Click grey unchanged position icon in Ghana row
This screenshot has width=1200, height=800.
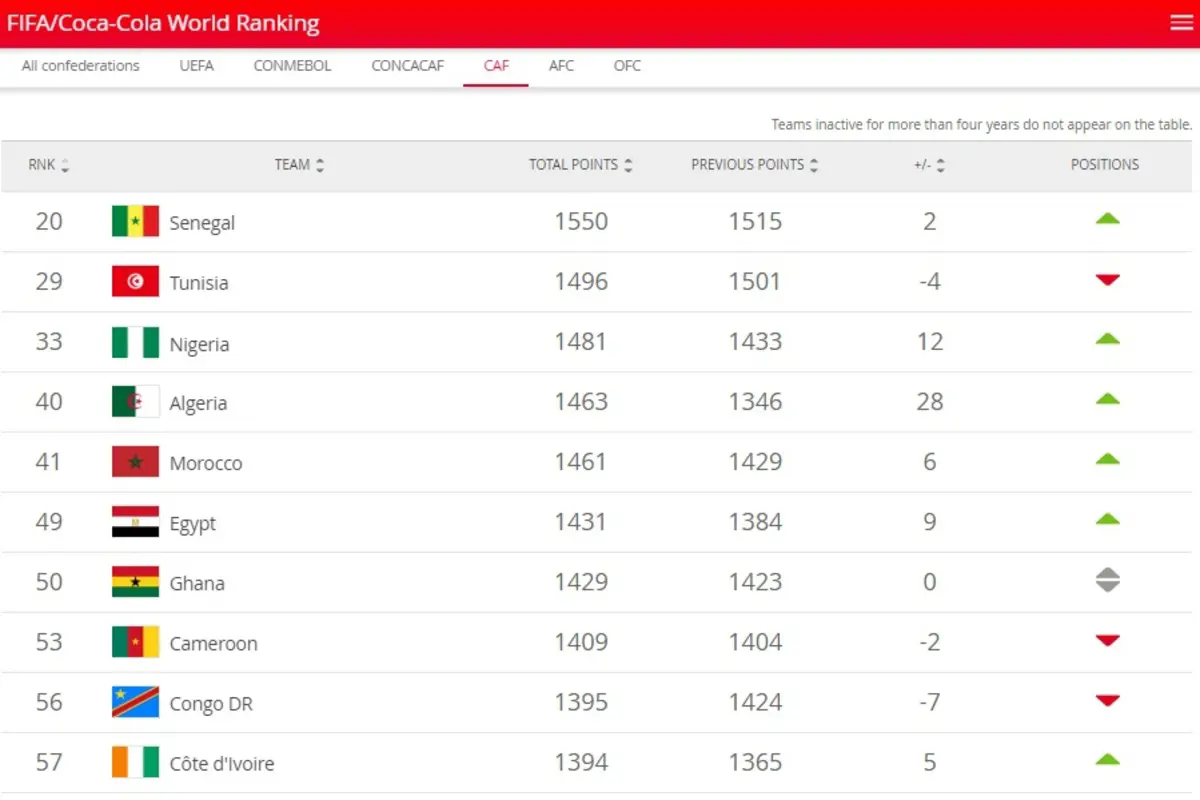(1107, 580)
